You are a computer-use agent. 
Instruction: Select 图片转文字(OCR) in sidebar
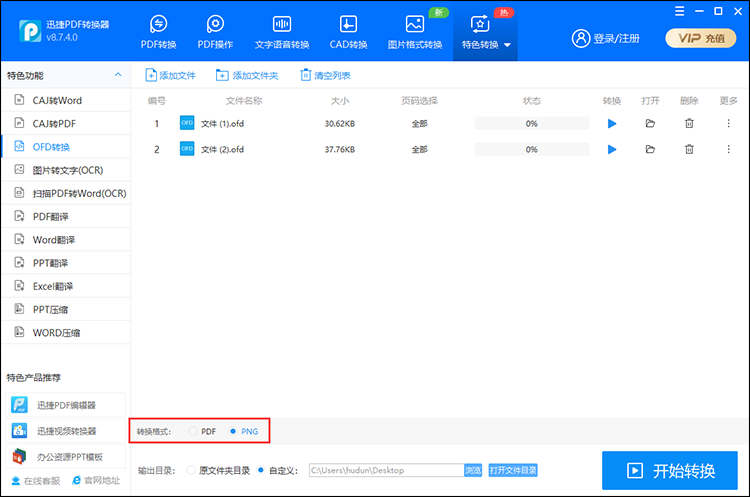tap(66, 170)
